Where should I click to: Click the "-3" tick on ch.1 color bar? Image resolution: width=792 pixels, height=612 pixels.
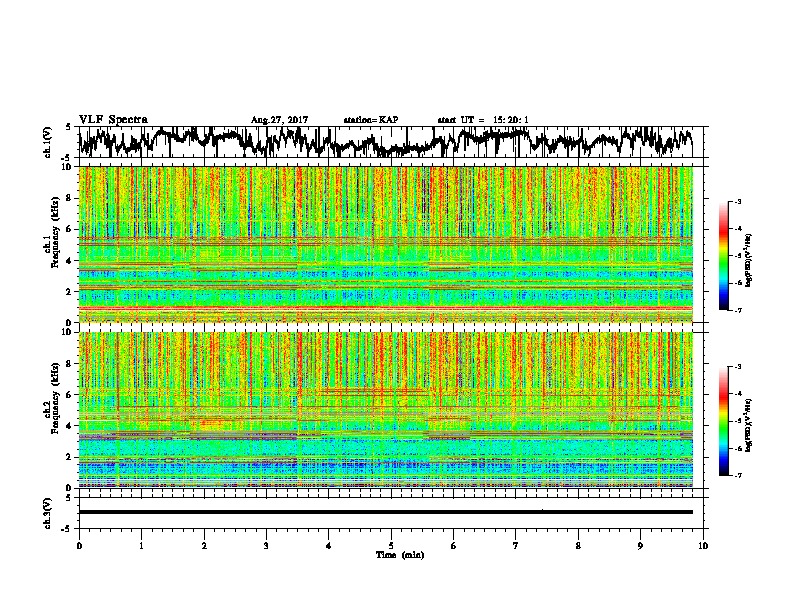pyautogui.click(x=737, y=201)
